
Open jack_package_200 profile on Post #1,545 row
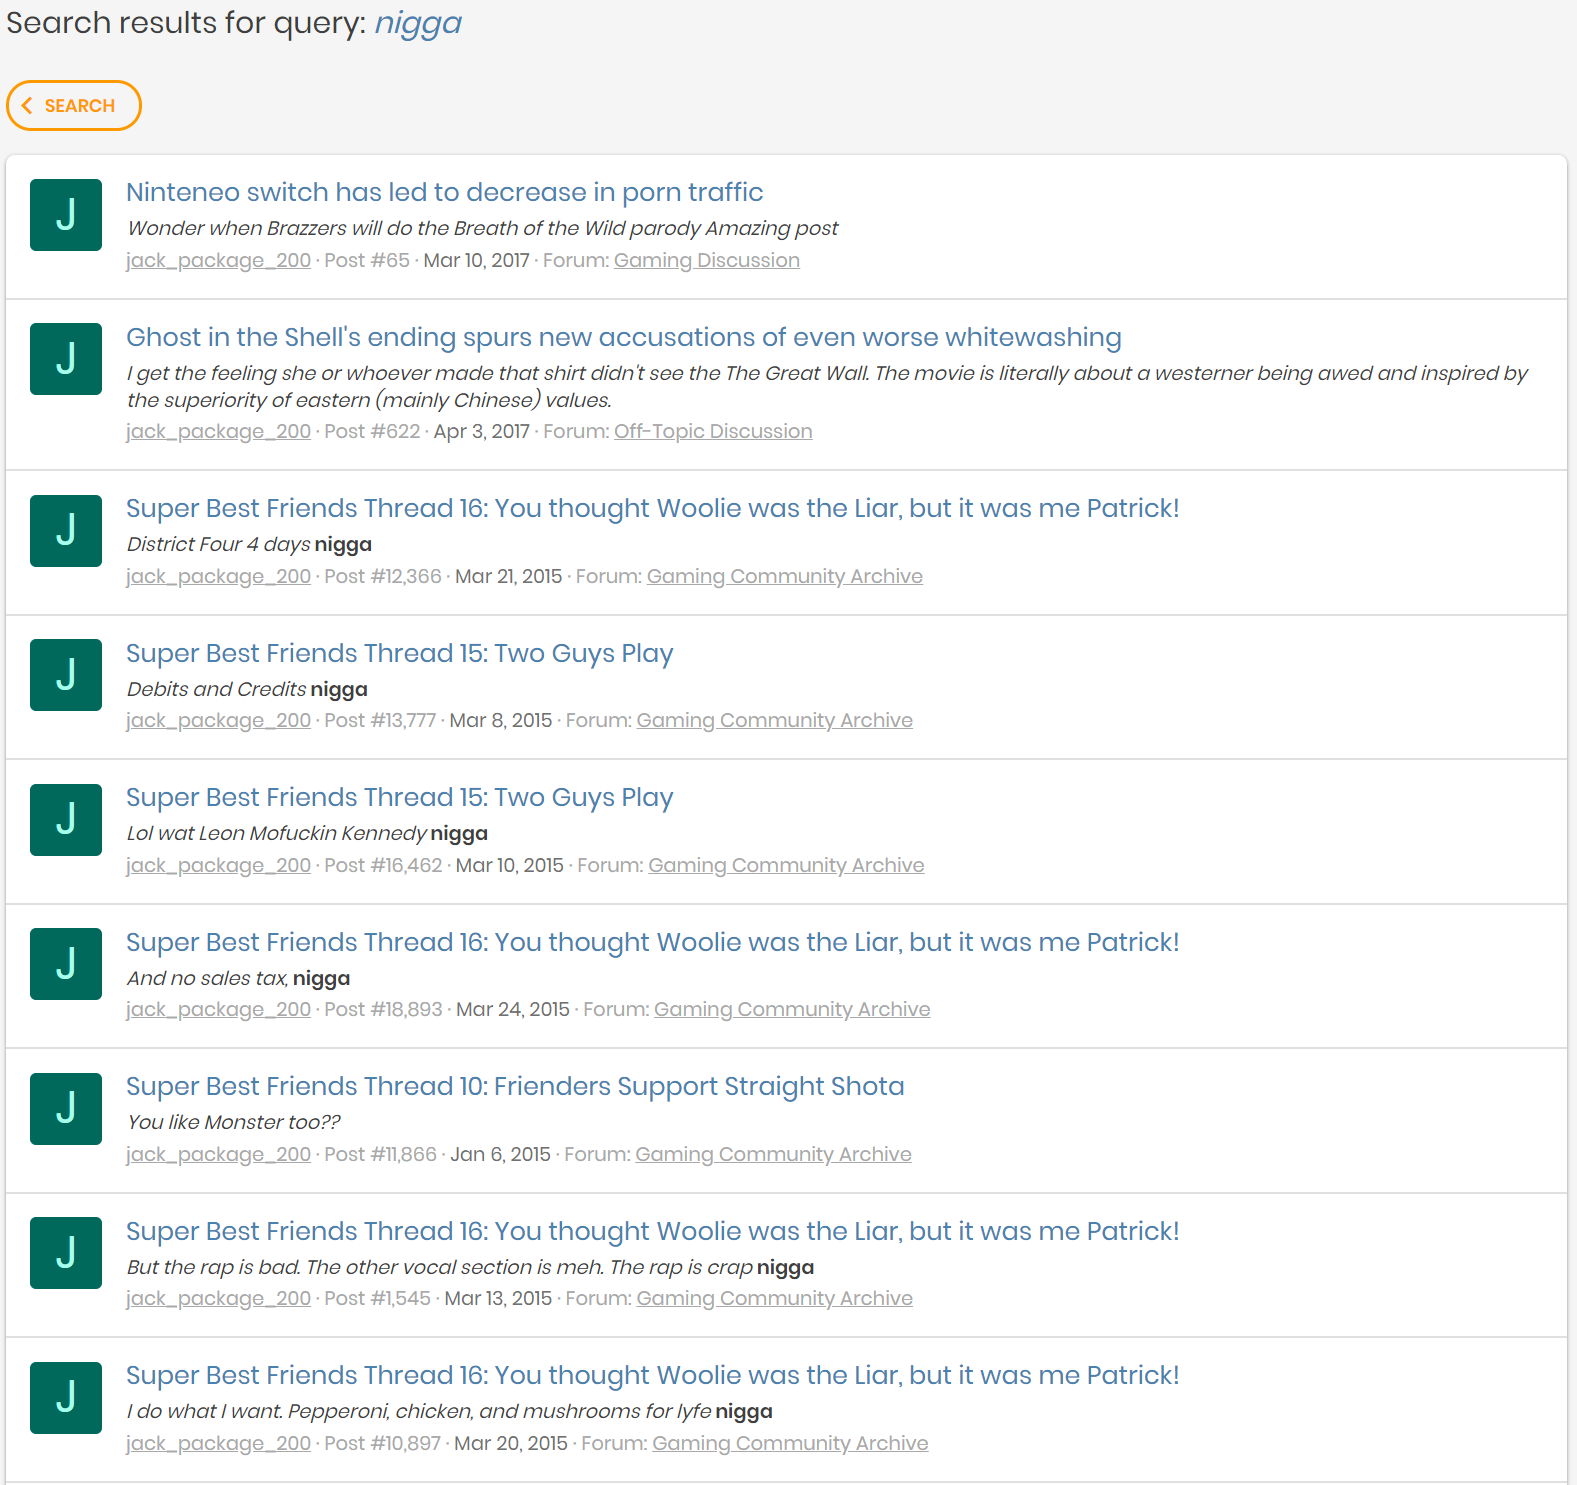218,1298
